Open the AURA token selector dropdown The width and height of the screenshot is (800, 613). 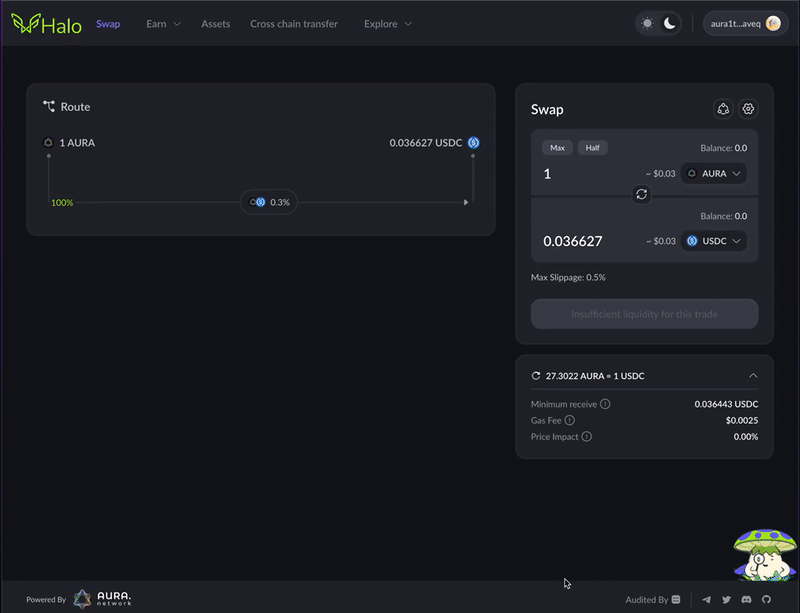click(x=714, y=174)
